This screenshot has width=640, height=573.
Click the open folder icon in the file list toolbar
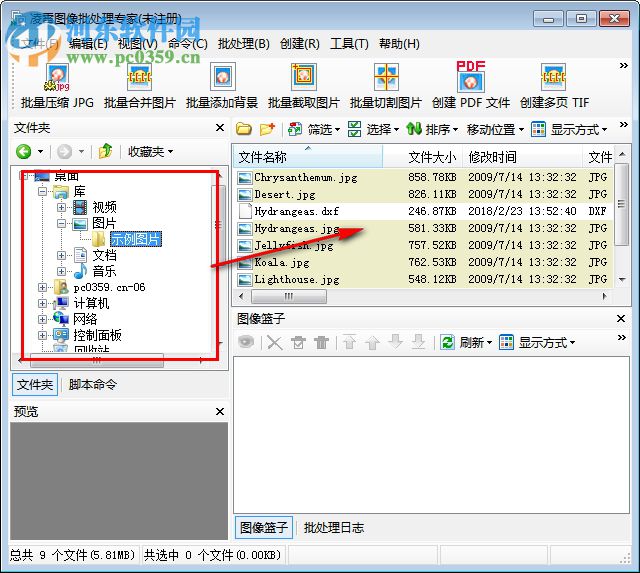244,129
